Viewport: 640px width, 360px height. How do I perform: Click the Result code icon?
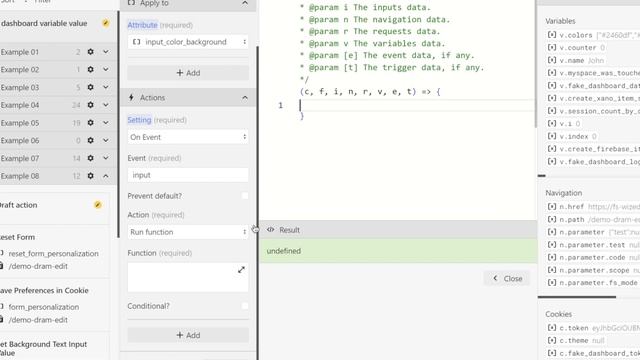pyautogui.click(x=270, y=230)
